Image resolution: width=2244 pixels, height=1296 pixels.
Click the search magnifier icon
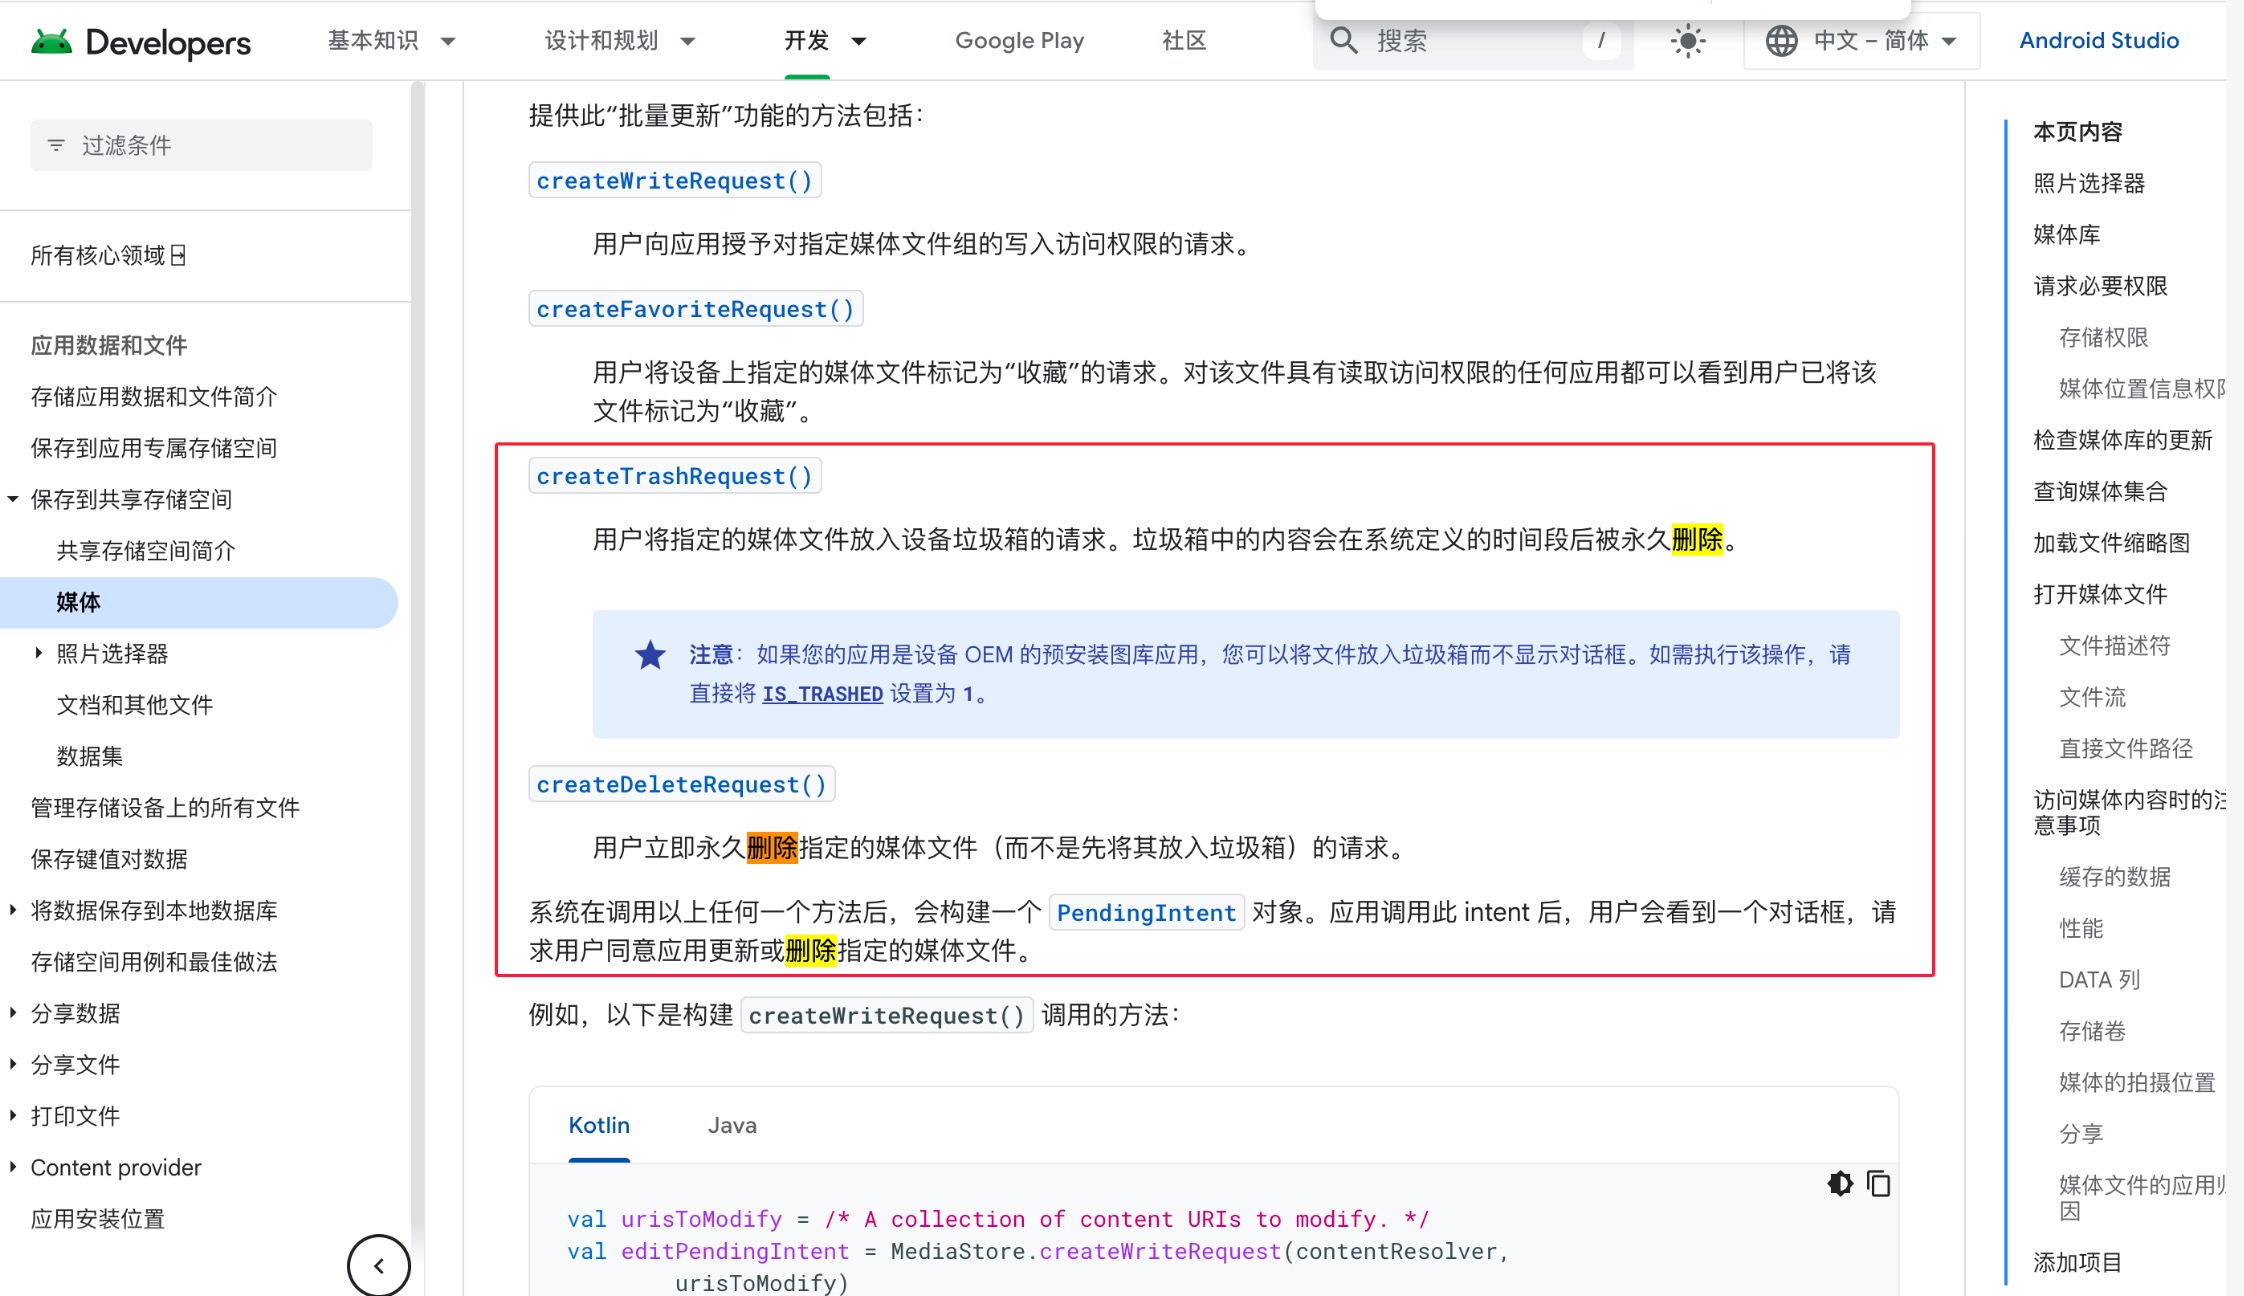[x=1343, y=41]
